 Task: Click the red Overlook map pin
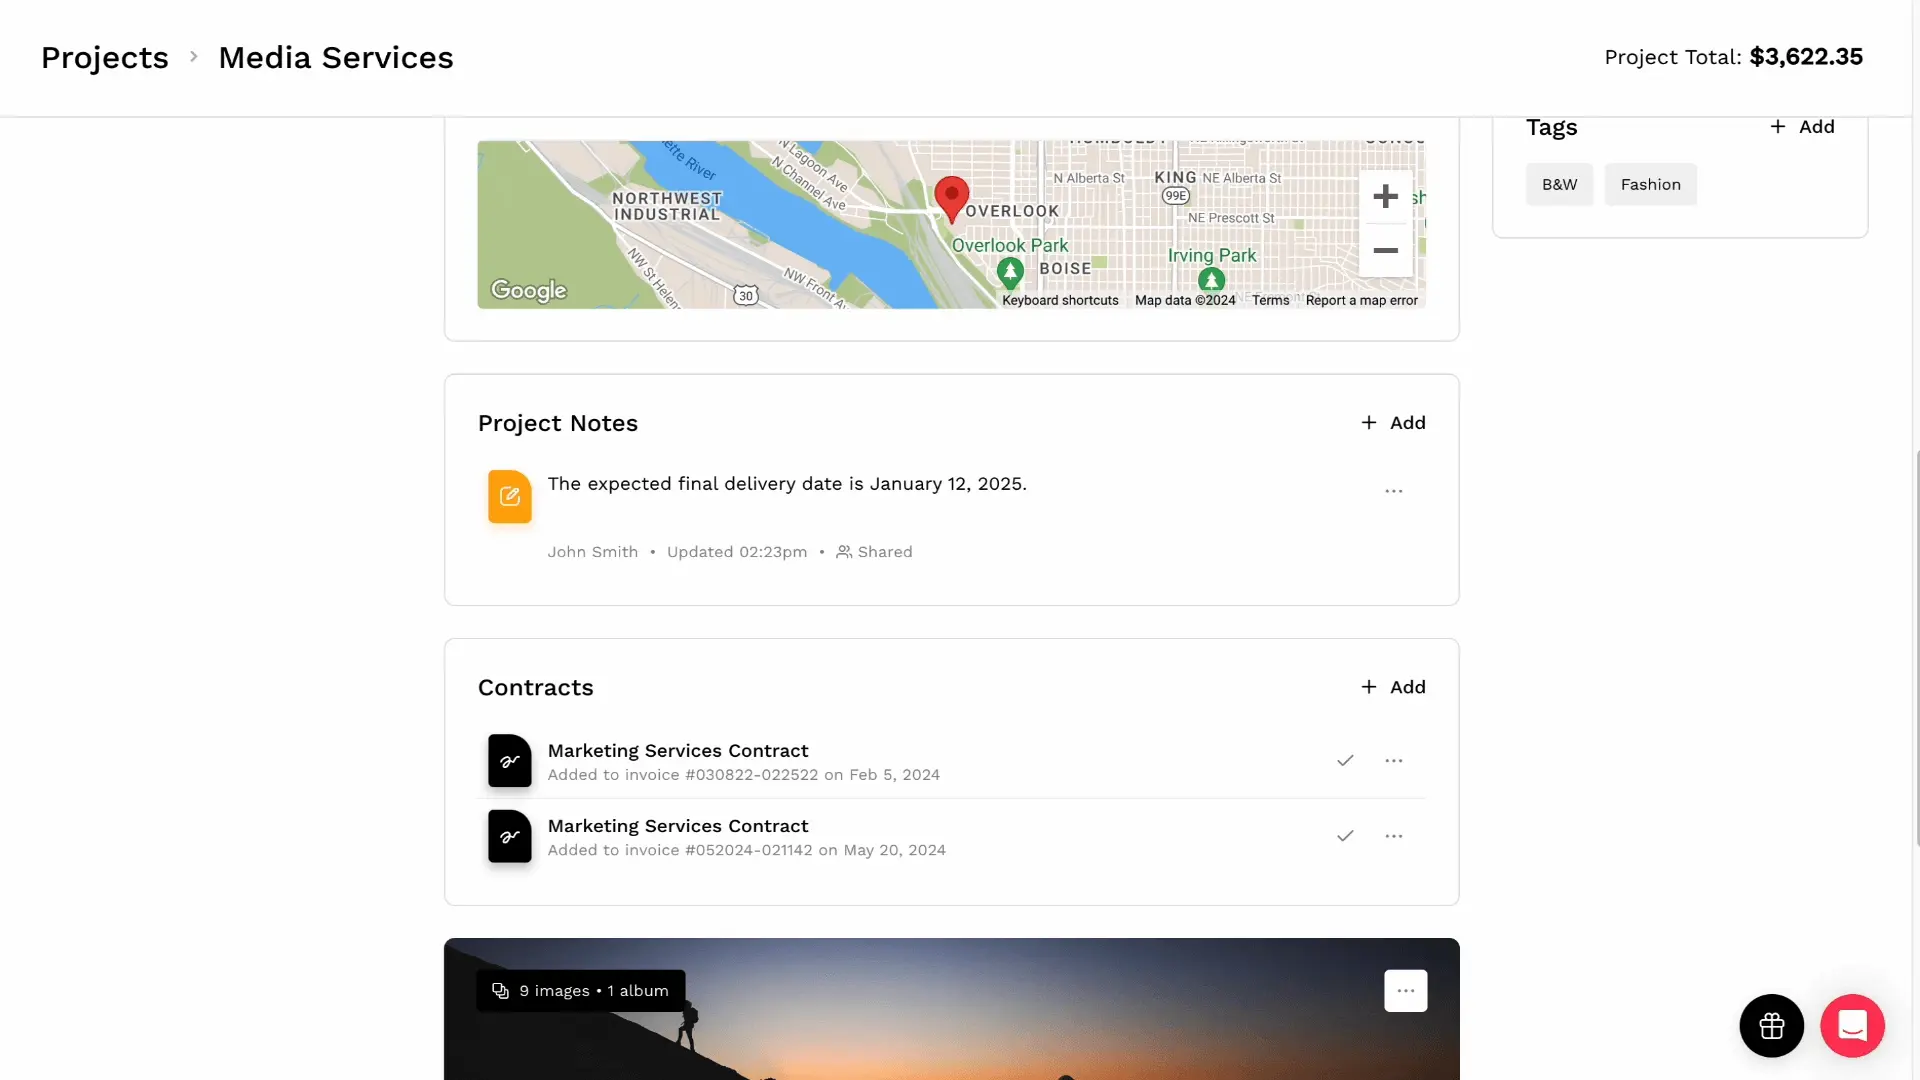tap(951, 197)
